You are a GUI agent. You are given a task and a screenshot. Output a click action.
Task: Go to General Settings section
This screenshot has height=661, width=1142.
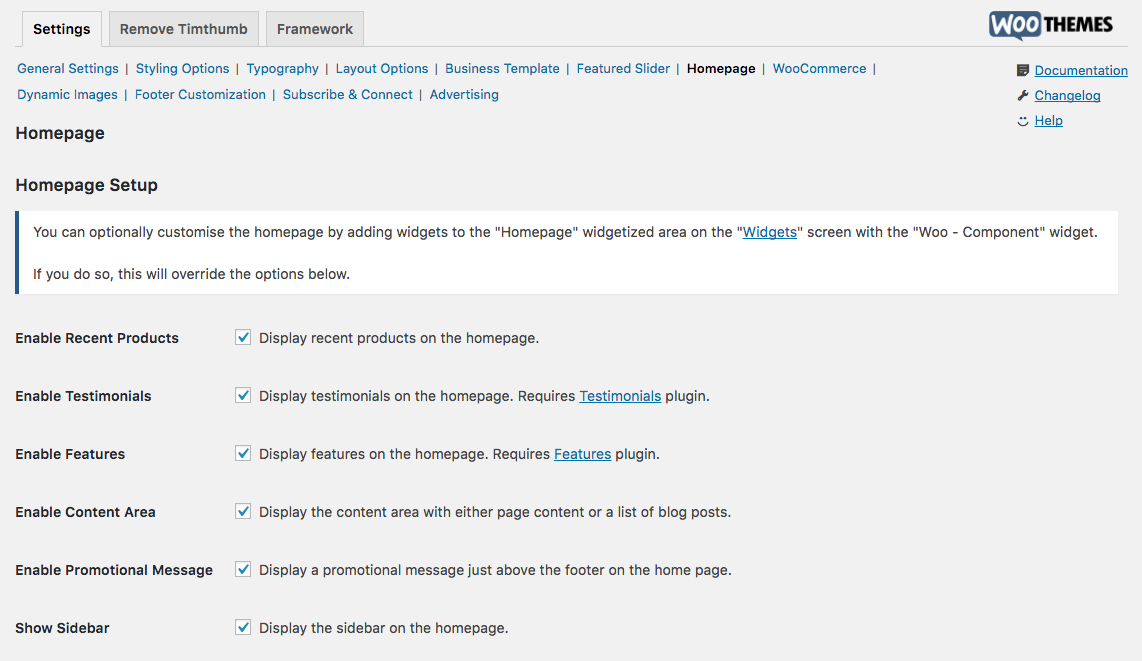click(68, 68)
